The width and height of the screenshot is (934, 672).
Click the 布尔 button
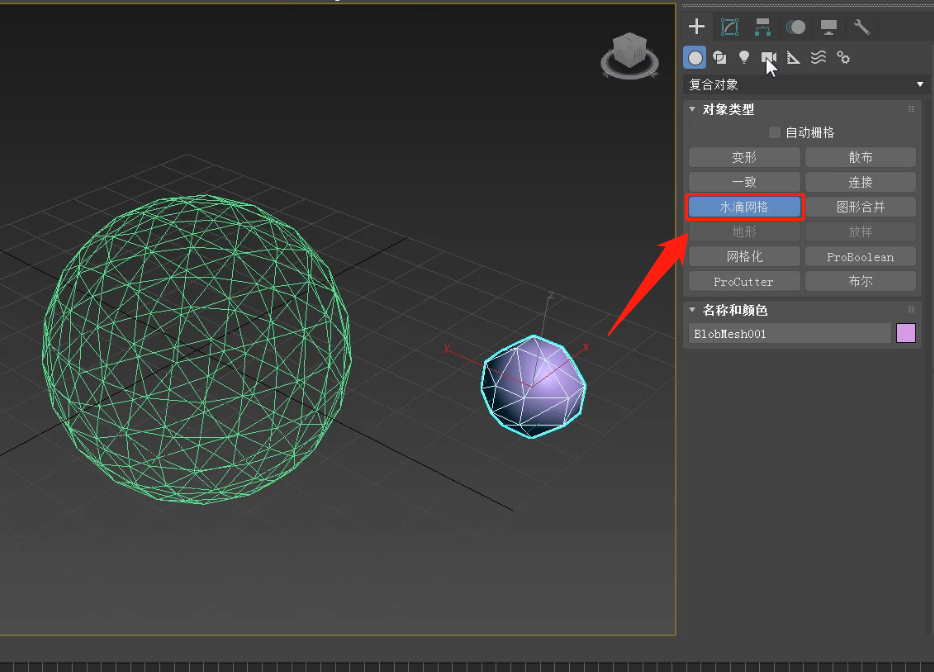[x=860, y=281]
